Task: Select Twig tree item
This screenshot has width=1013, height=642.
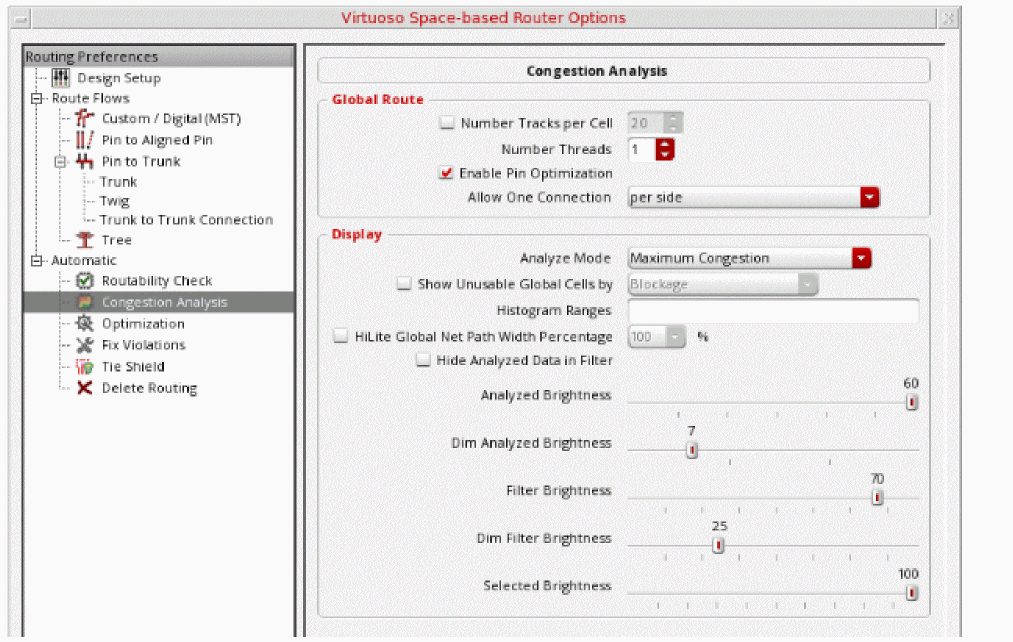Action: [114, 201]
